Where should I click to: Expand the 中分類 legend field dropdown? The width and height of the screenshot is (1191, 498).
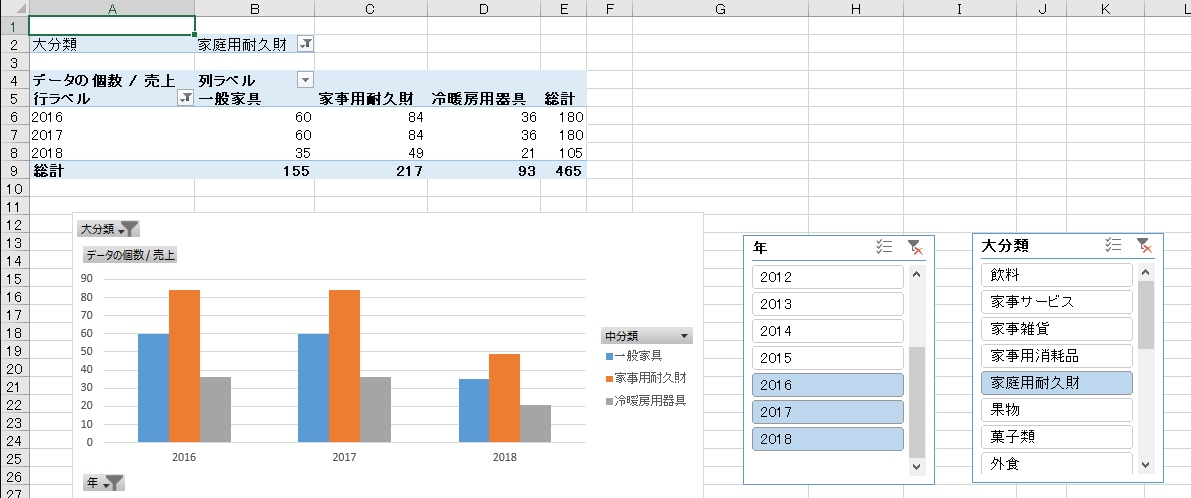tap(684, 336)
